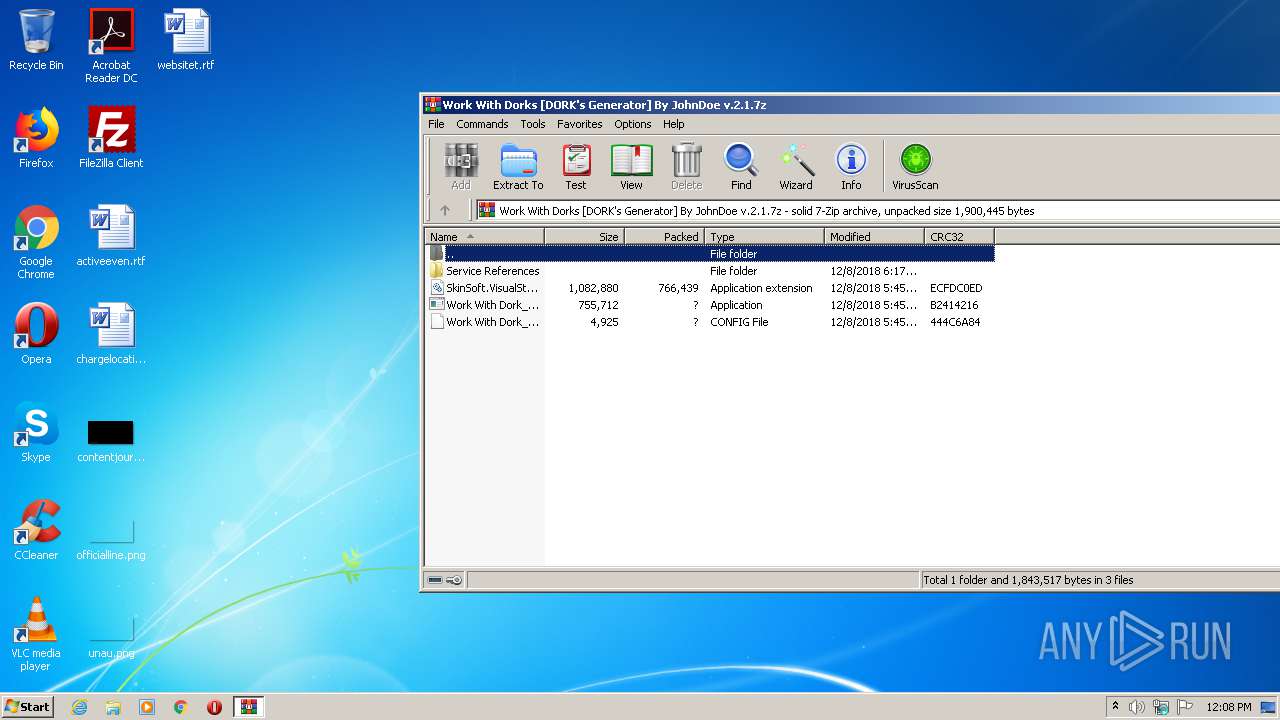
Task: Open Opera desktop icon
Action: (36, 334)
